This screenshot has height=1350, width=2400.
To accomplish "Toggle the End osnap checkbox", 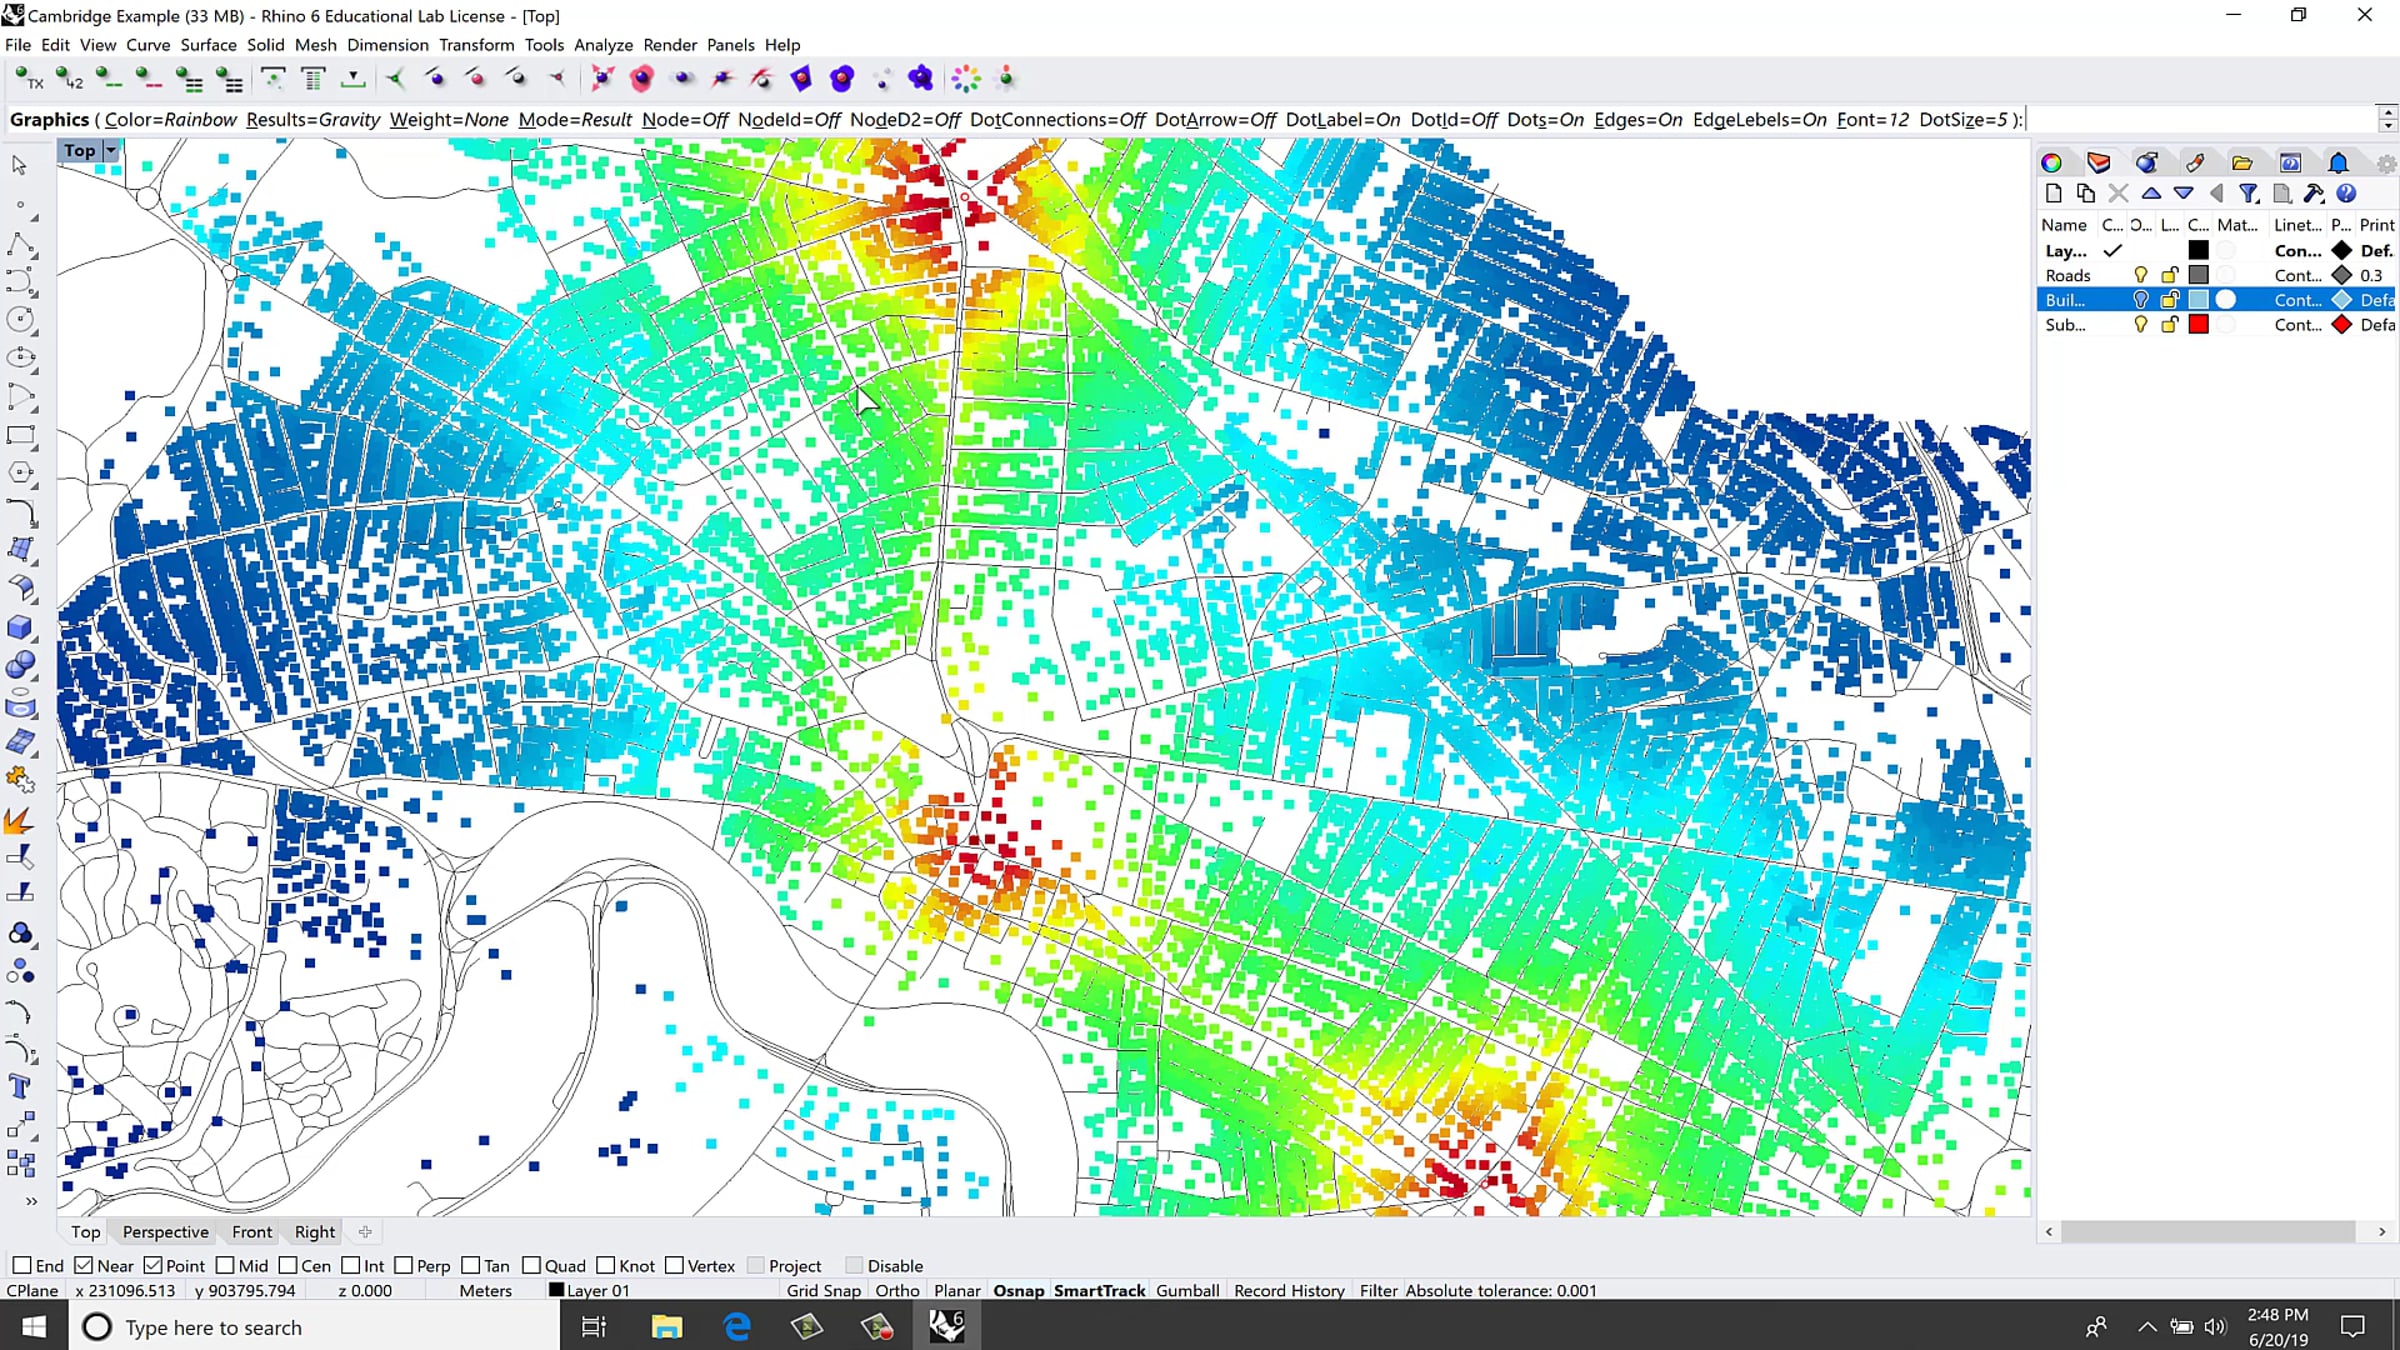I will coord(22,1265).
